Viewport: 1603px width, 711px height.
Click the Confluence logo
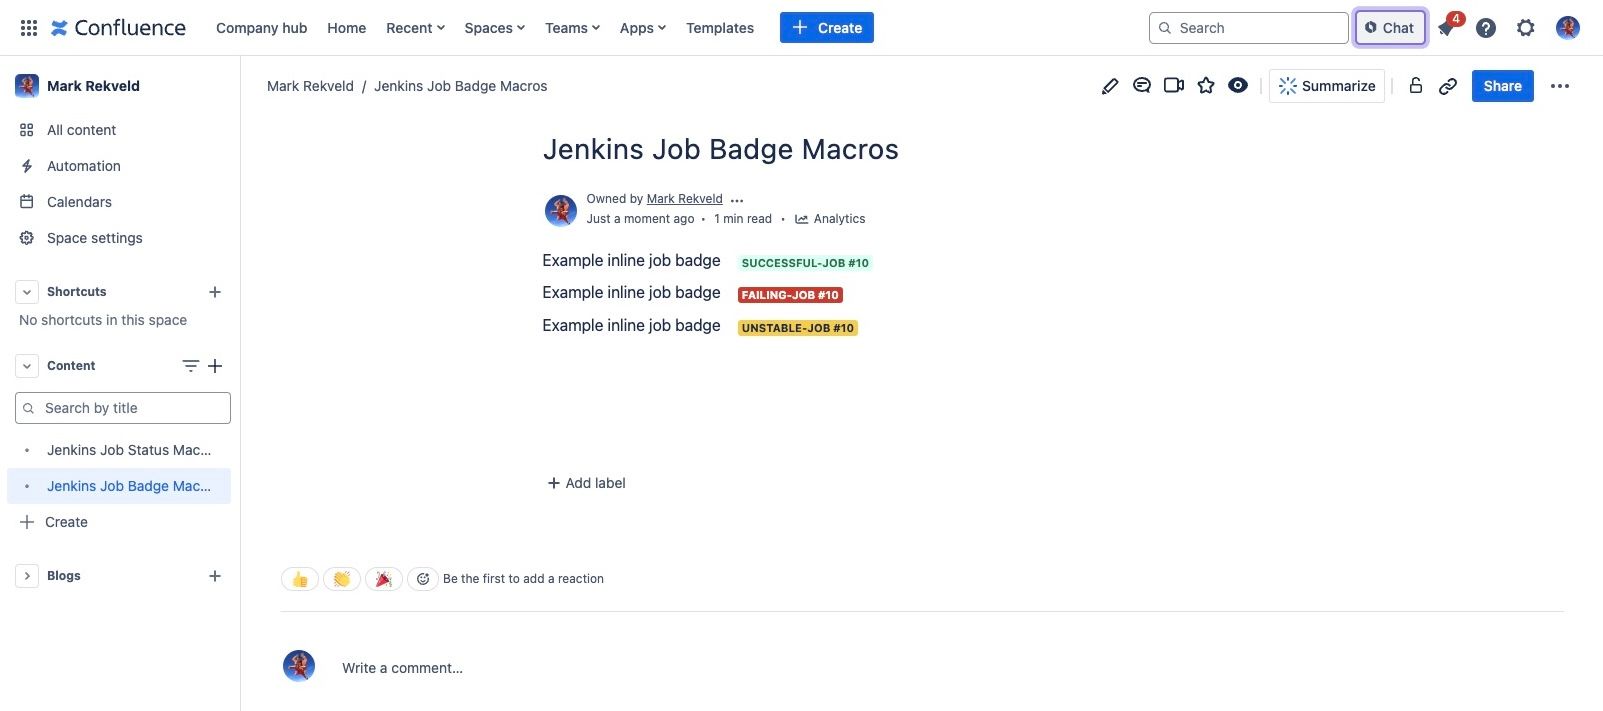118,28
